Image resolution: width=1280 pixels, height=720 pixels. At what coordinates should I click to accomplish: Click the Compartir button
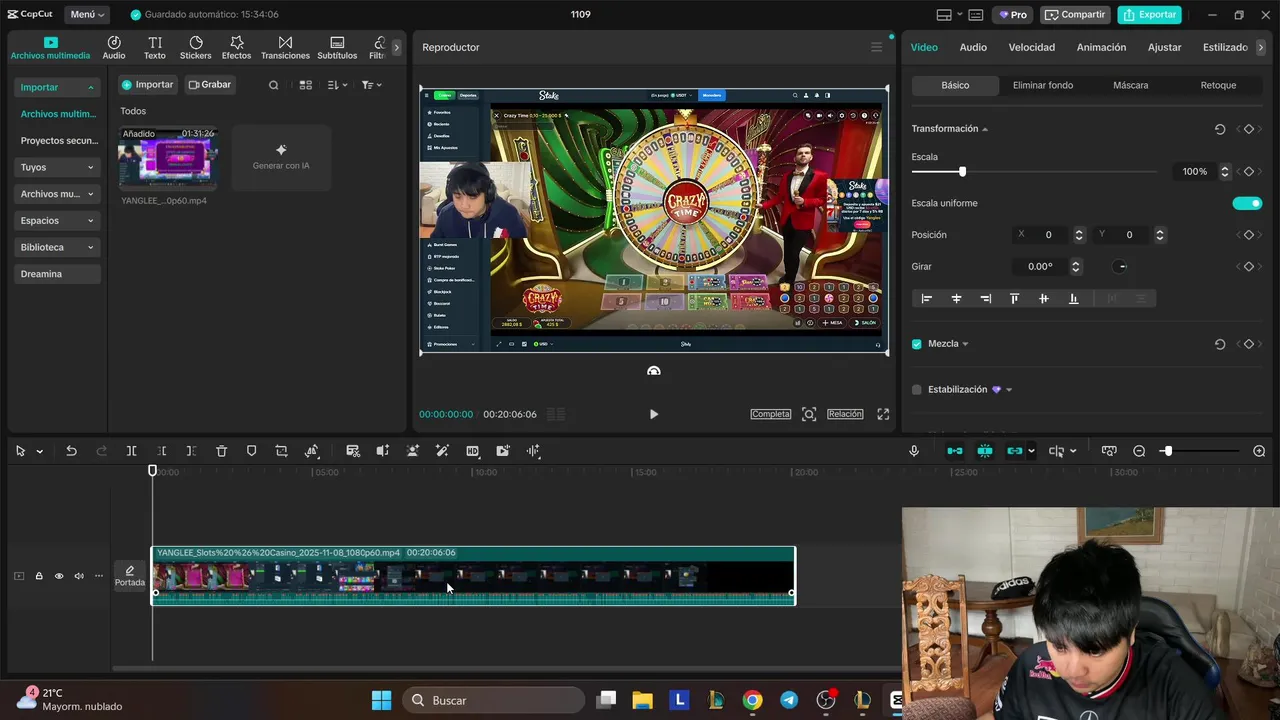point(1075,15)
